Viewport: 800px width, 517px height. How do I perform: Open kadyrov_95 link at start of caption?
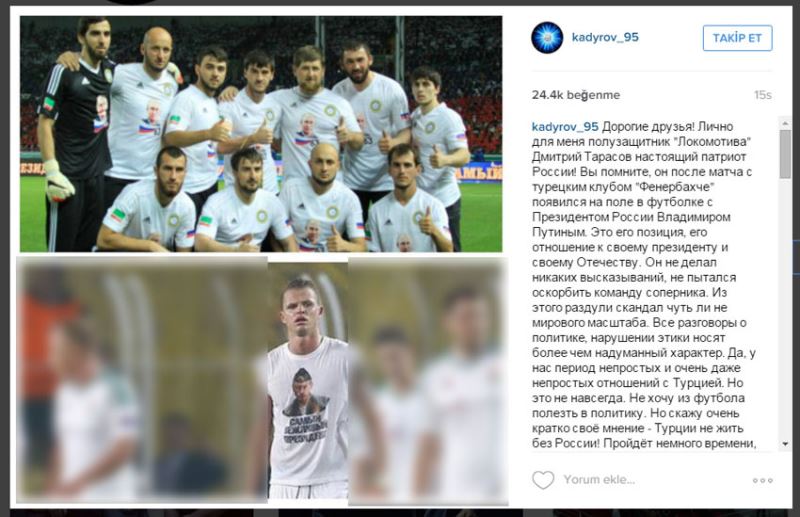[x=565, y=127]
